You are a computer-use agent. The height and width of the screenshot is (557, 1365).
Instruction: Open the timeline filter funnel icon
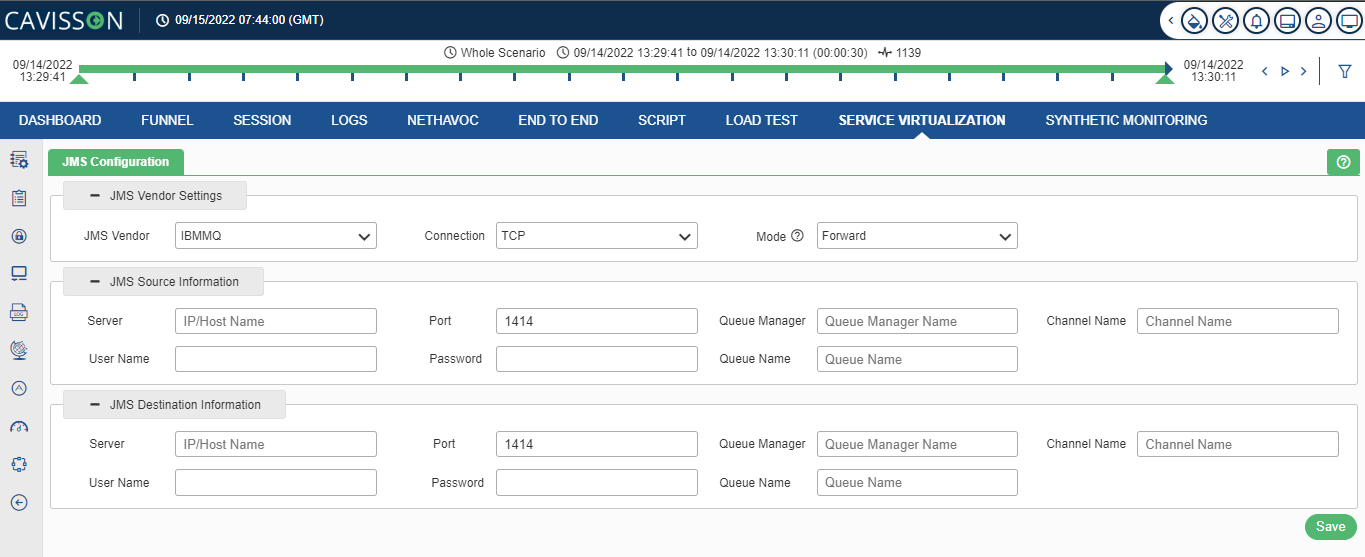coord(1344,71)
